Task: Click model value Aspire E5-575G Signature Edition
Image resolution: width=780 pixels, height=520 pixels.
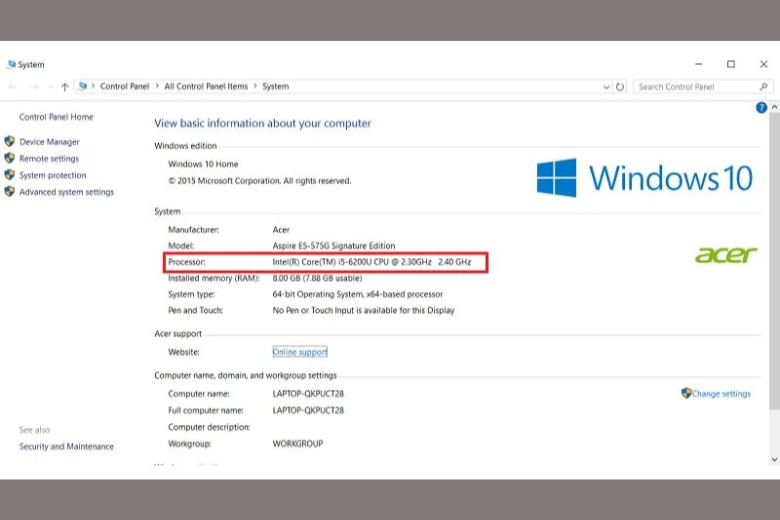Action: pos(334,246)
